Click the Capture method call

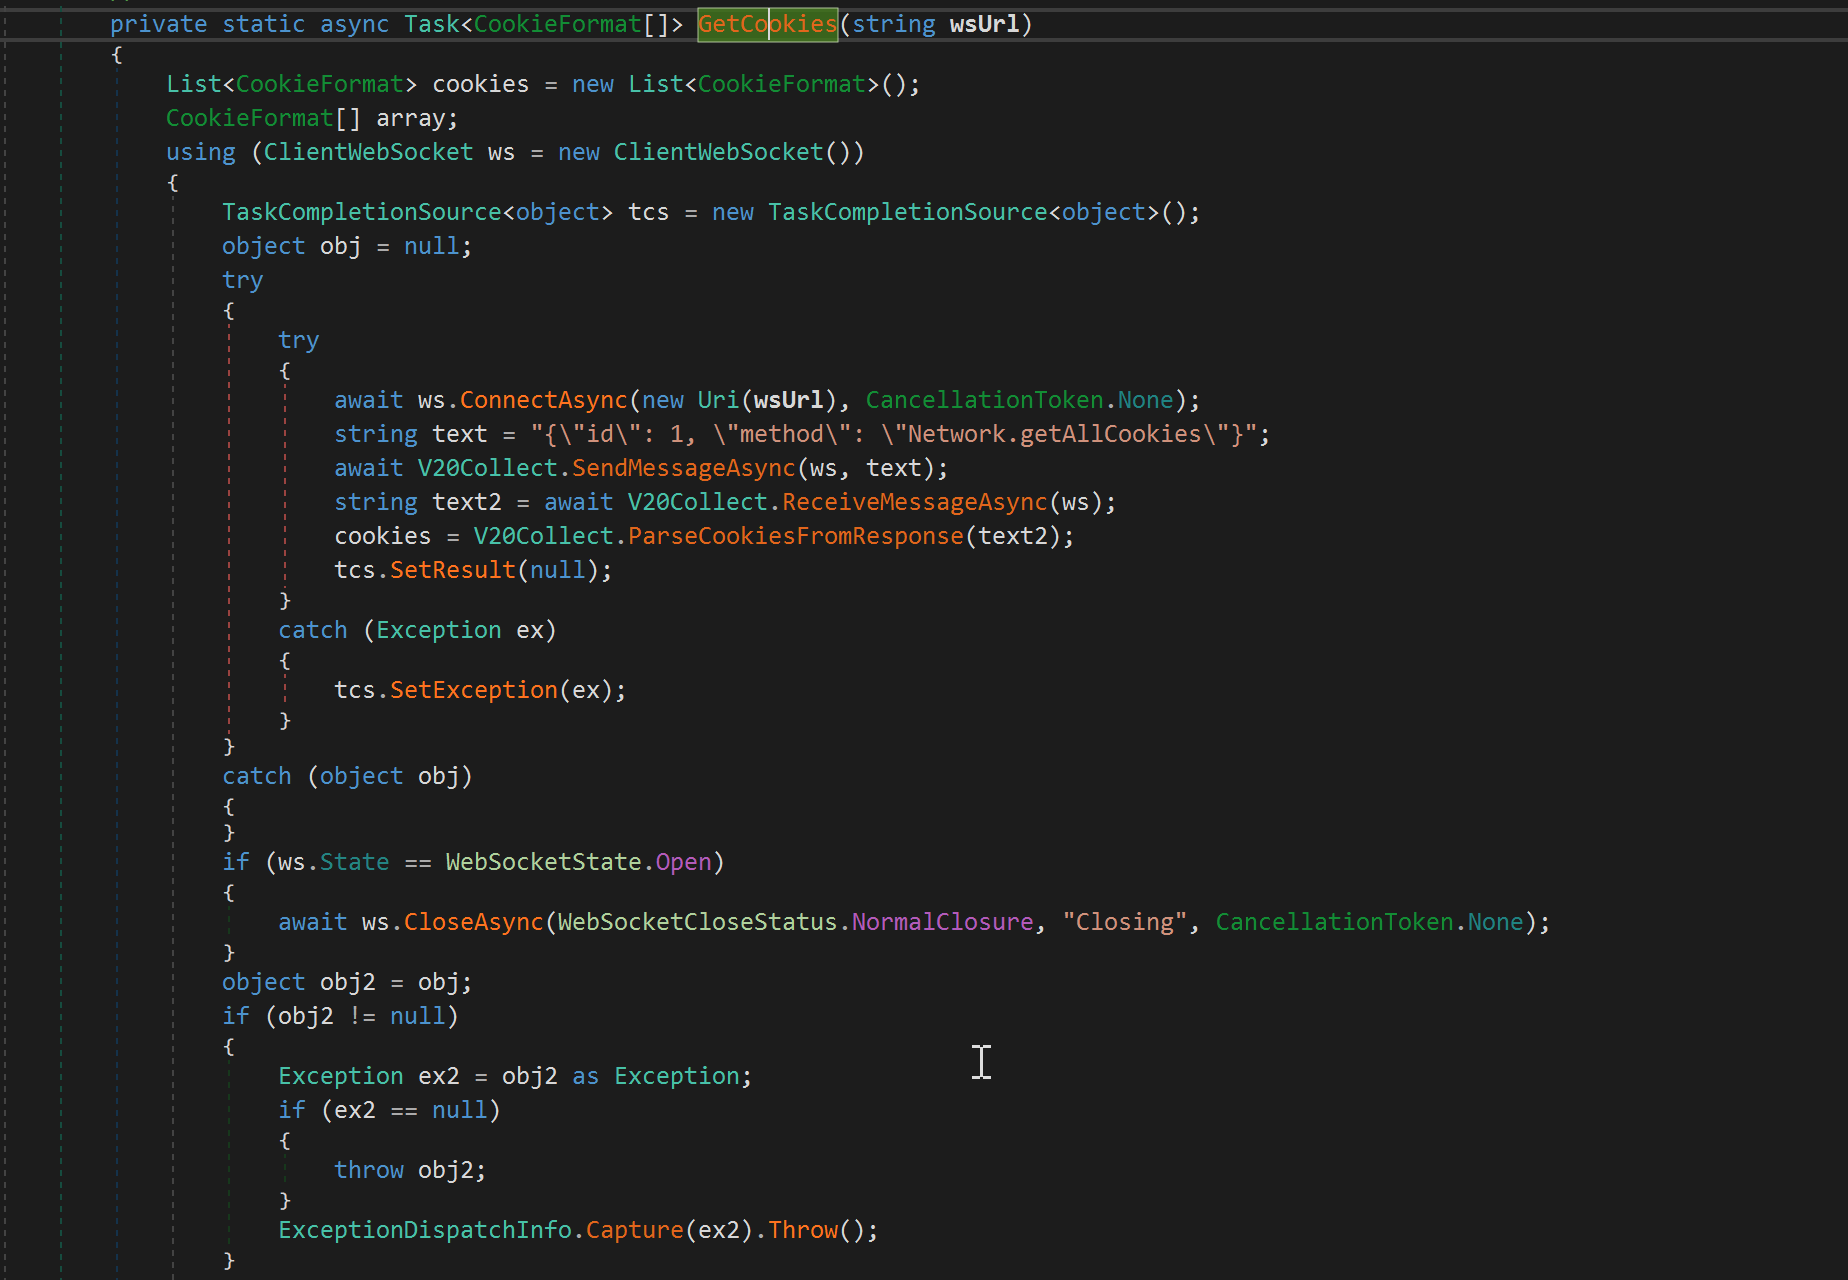(x=634, y=1230)
